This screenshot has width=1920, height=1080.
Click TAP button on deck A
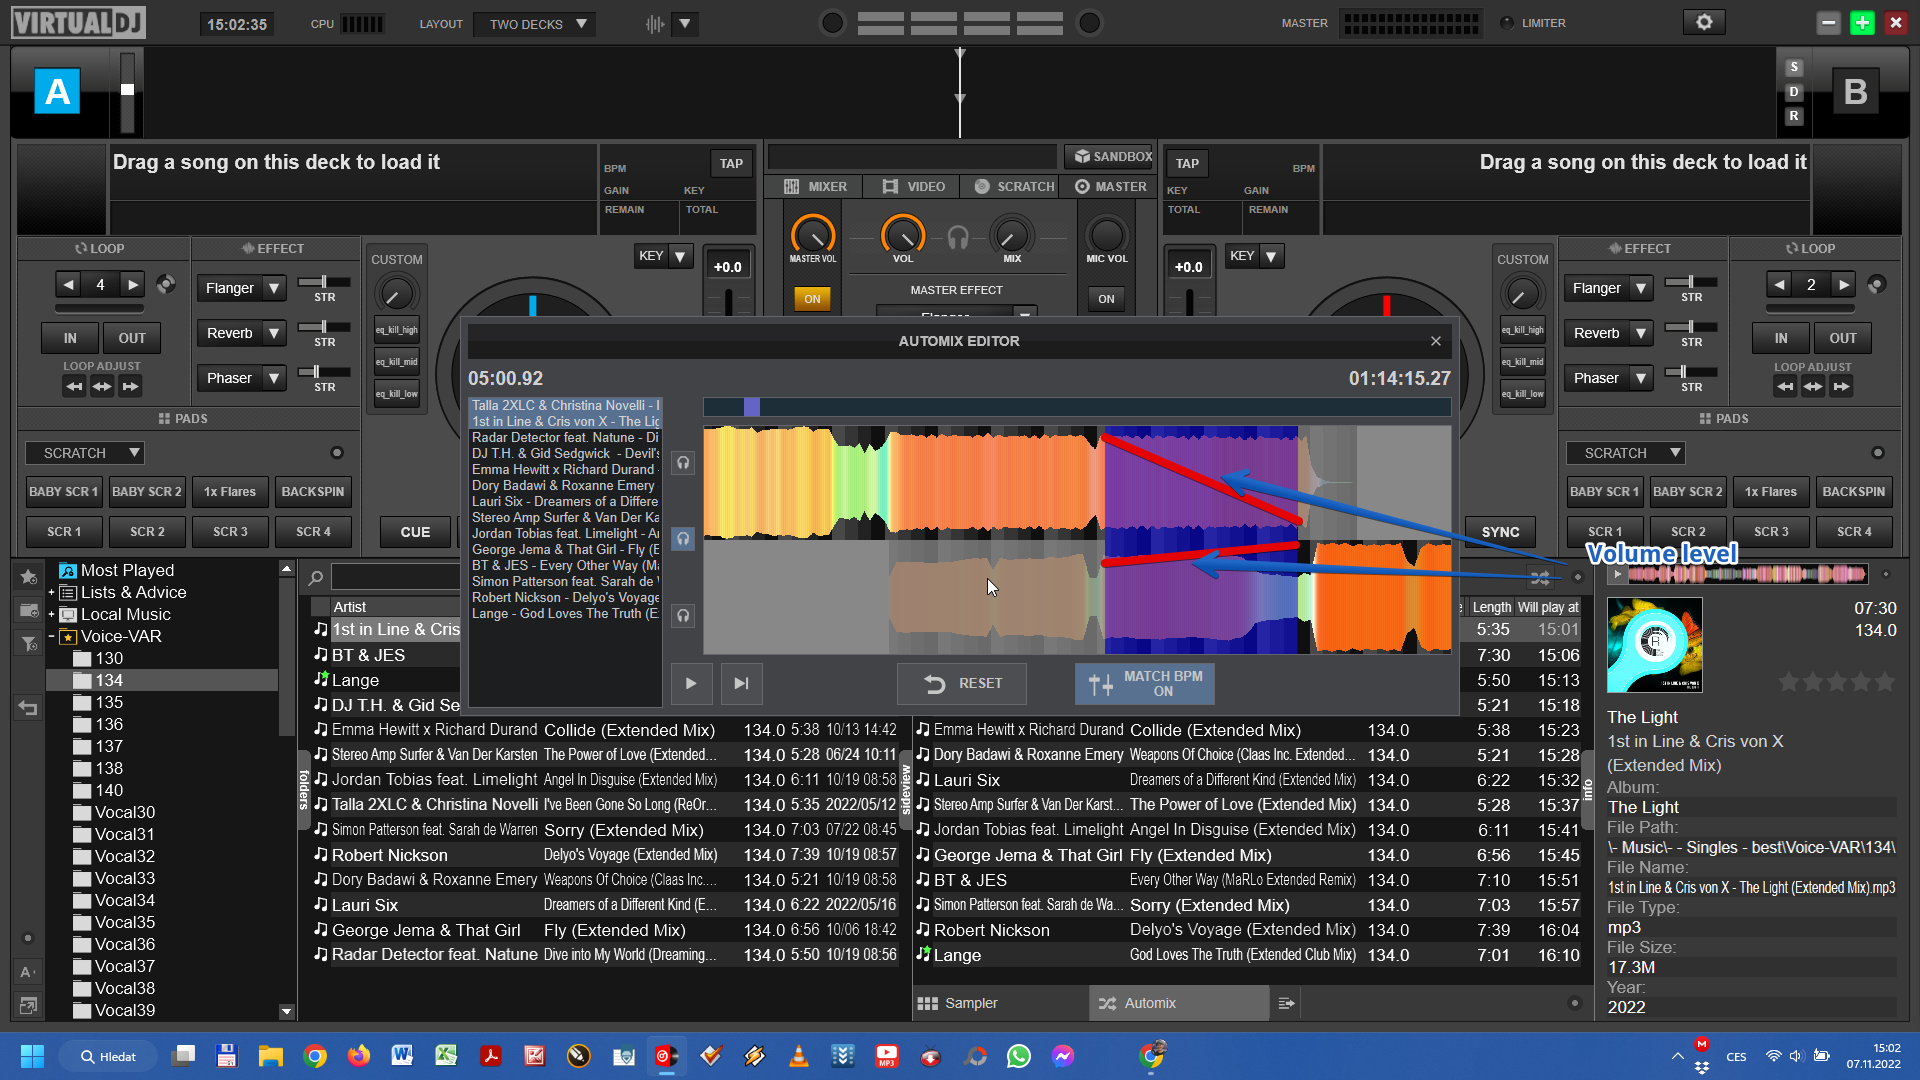(x=731, y=164)
